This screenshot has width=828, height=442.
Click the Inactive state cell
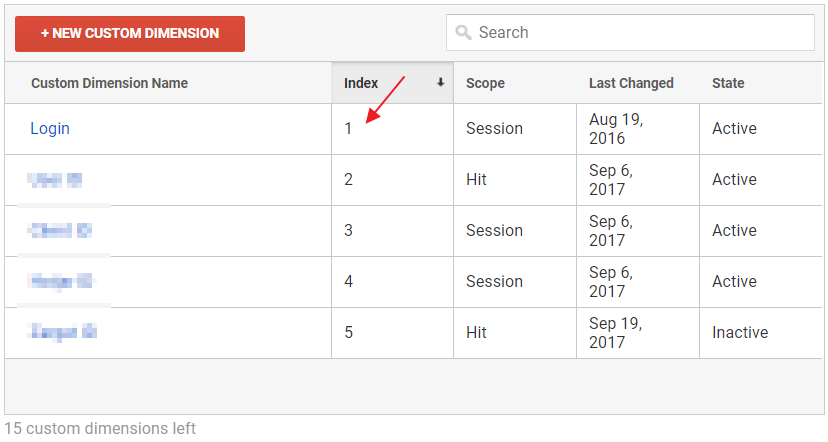[740, 332]
